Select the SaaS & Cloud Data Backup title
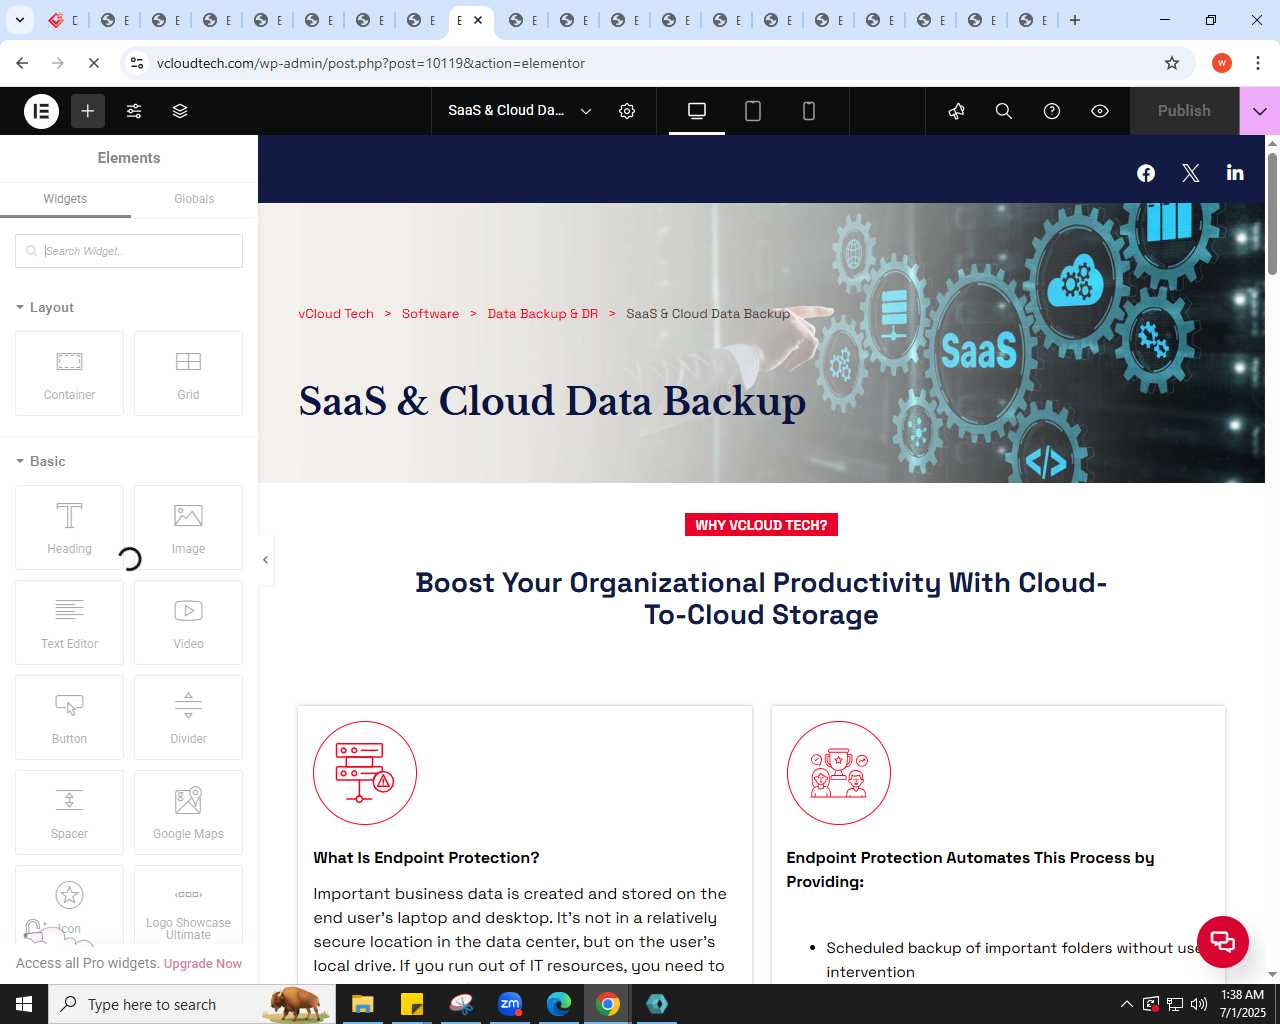Viewport: 1280px width, 1024px height. tap(552, 401)
